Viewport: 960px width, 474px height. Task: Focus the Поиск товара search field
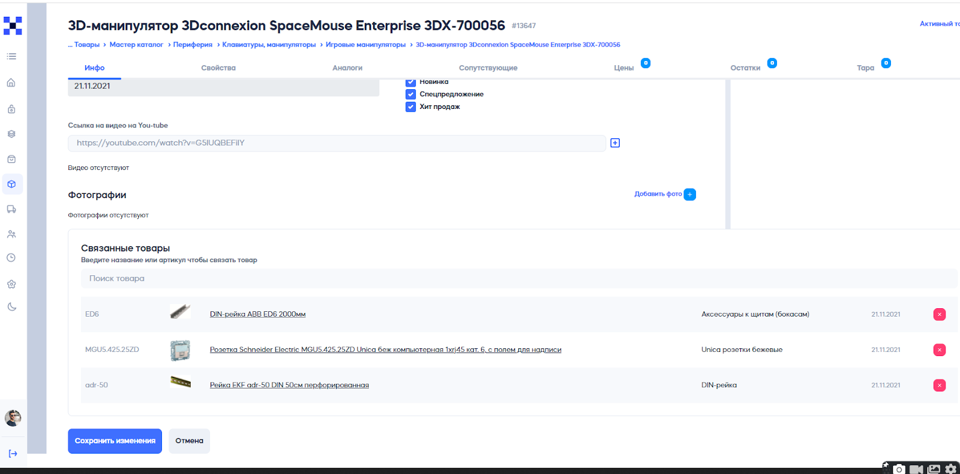tap(518, 278)
